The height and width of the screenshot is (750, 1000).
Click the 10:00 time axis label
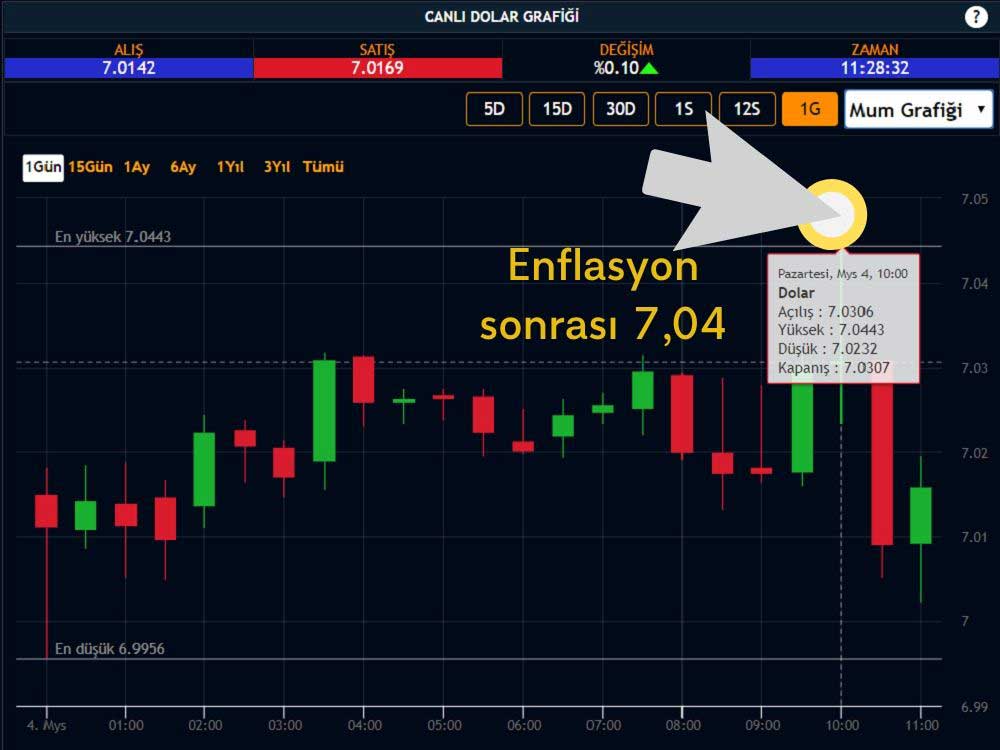click(x=842, y=725)
